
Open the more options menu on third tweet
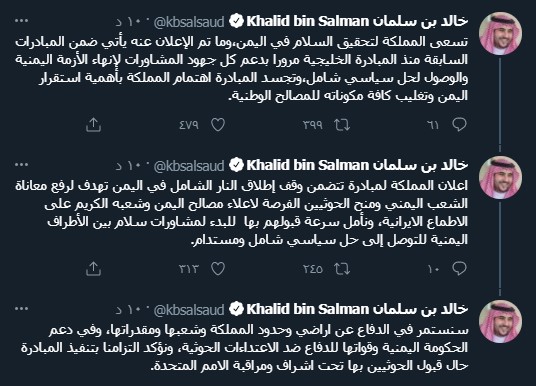tap(22, 309)
